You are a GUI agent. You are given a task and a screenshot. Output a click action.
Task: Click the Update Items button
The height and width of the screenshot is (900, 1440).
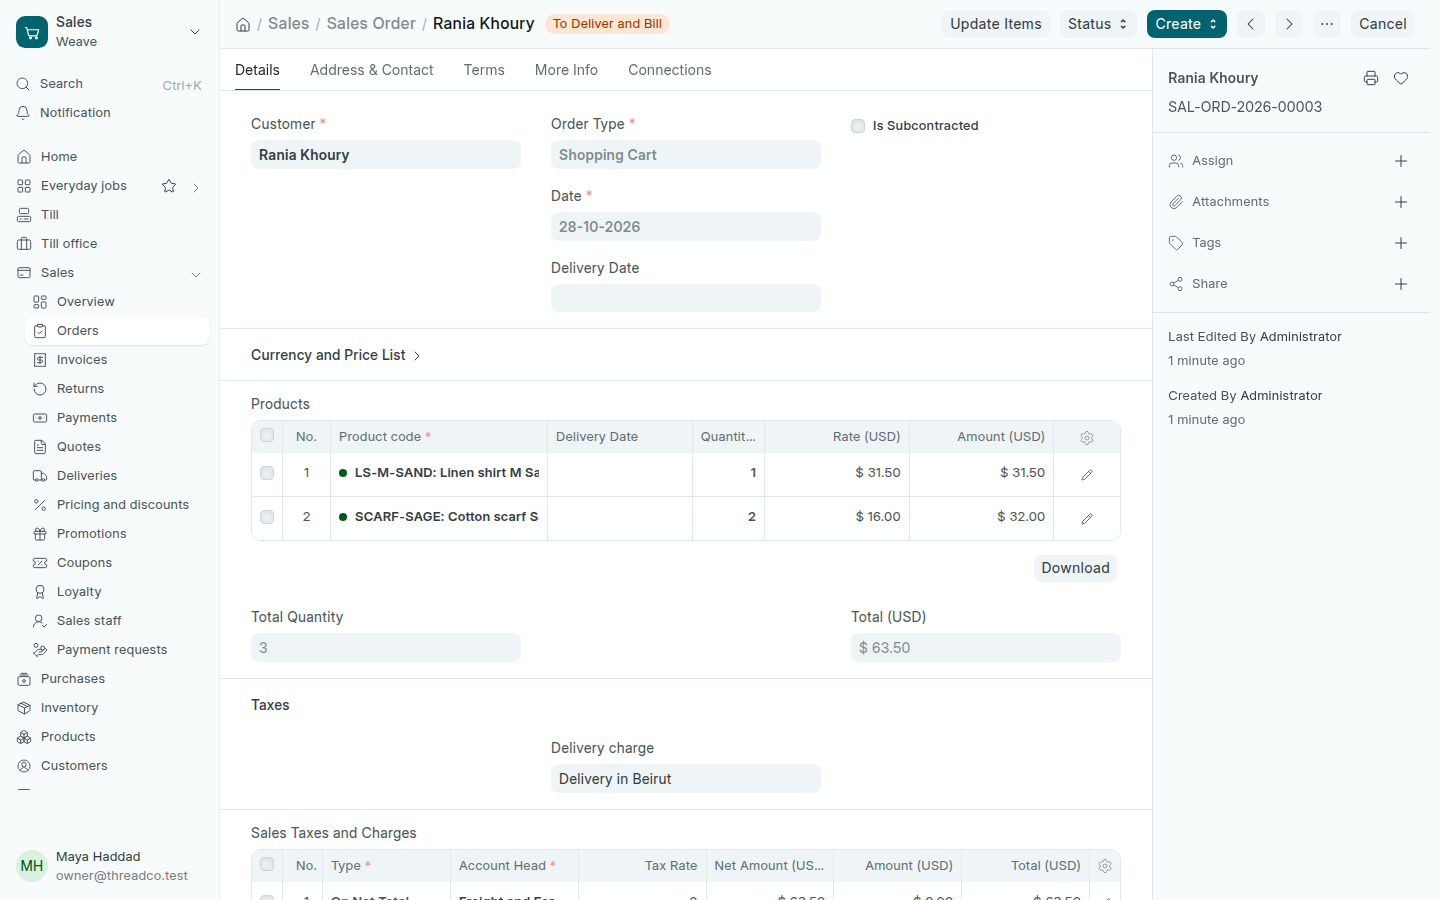[x=996, y=24]
